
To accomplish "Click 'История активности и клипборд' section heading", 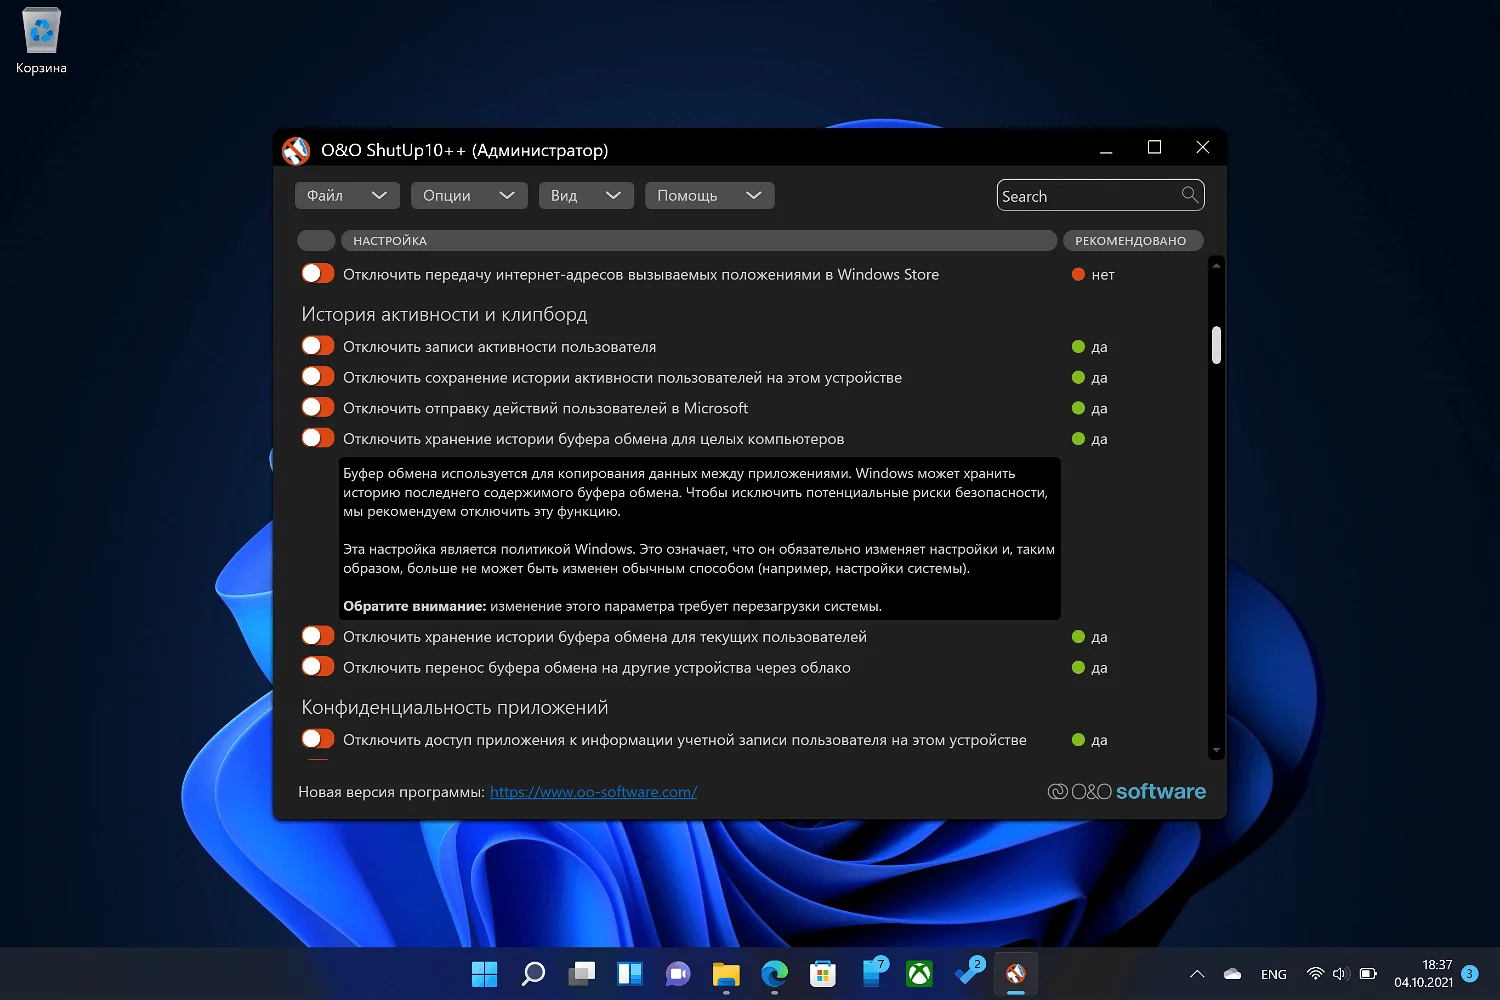I will point(444,314).
